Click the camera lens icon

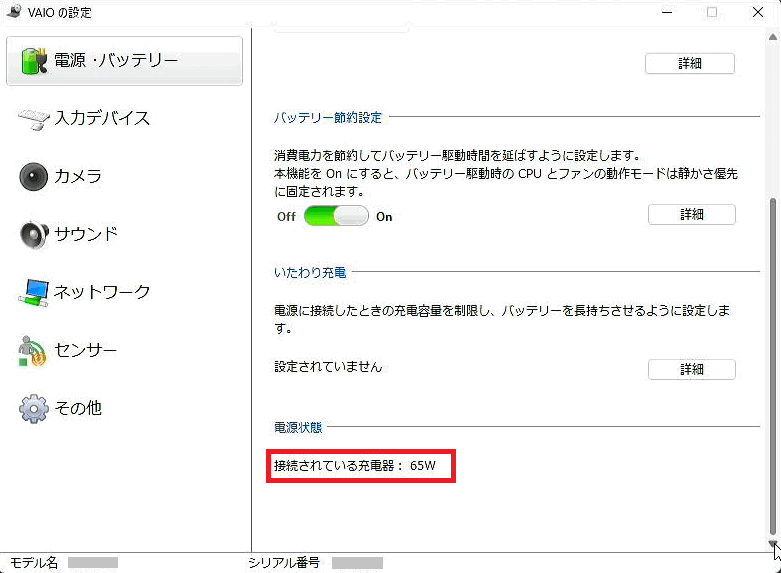33,176
